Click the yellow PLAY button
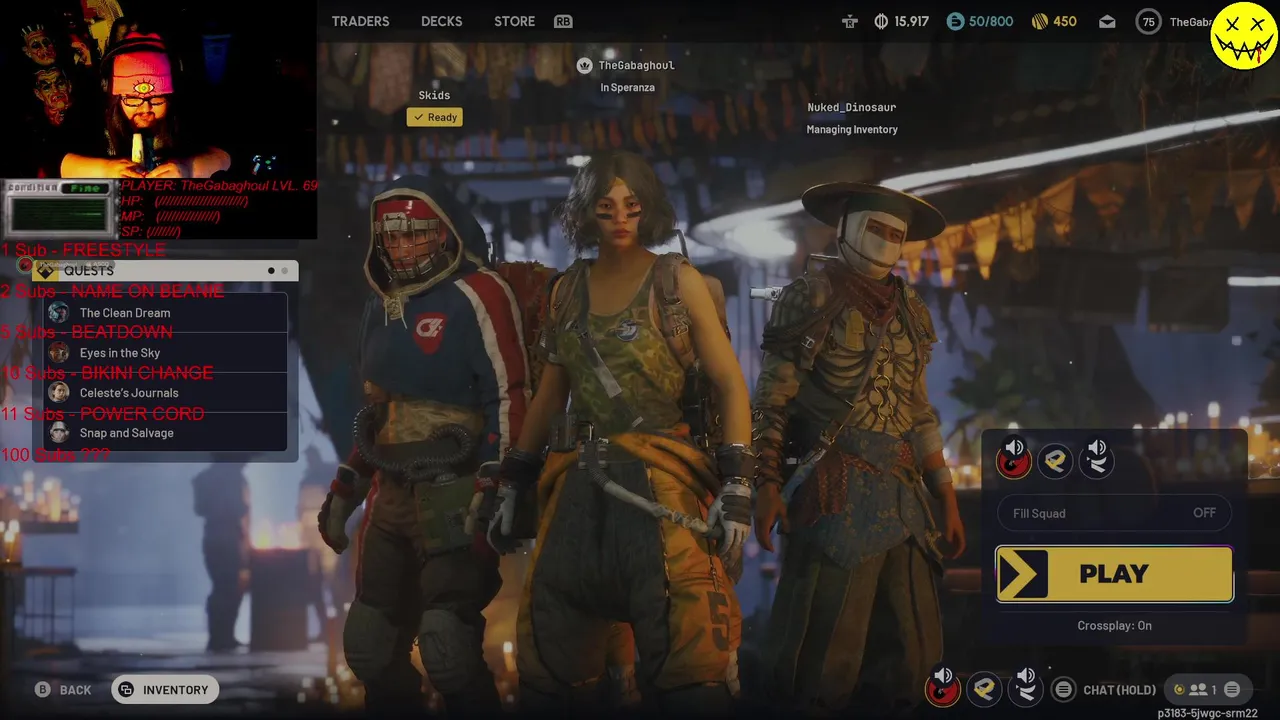The image size is (1280, 720). tap(1114, 574)
